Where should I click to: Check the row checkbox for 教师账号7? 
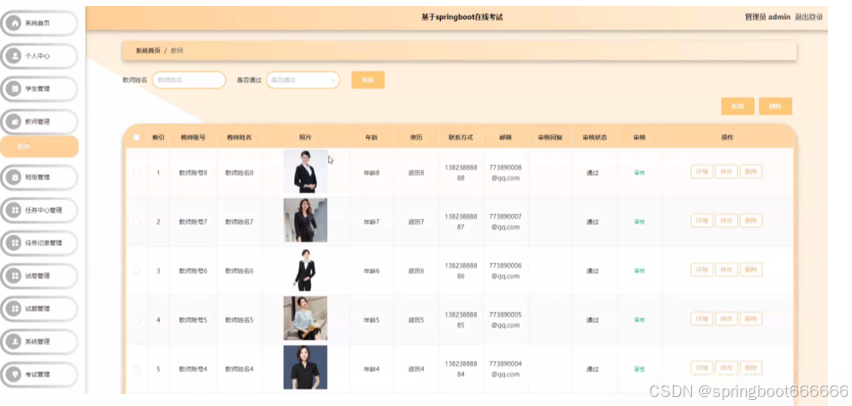[136, 222]
